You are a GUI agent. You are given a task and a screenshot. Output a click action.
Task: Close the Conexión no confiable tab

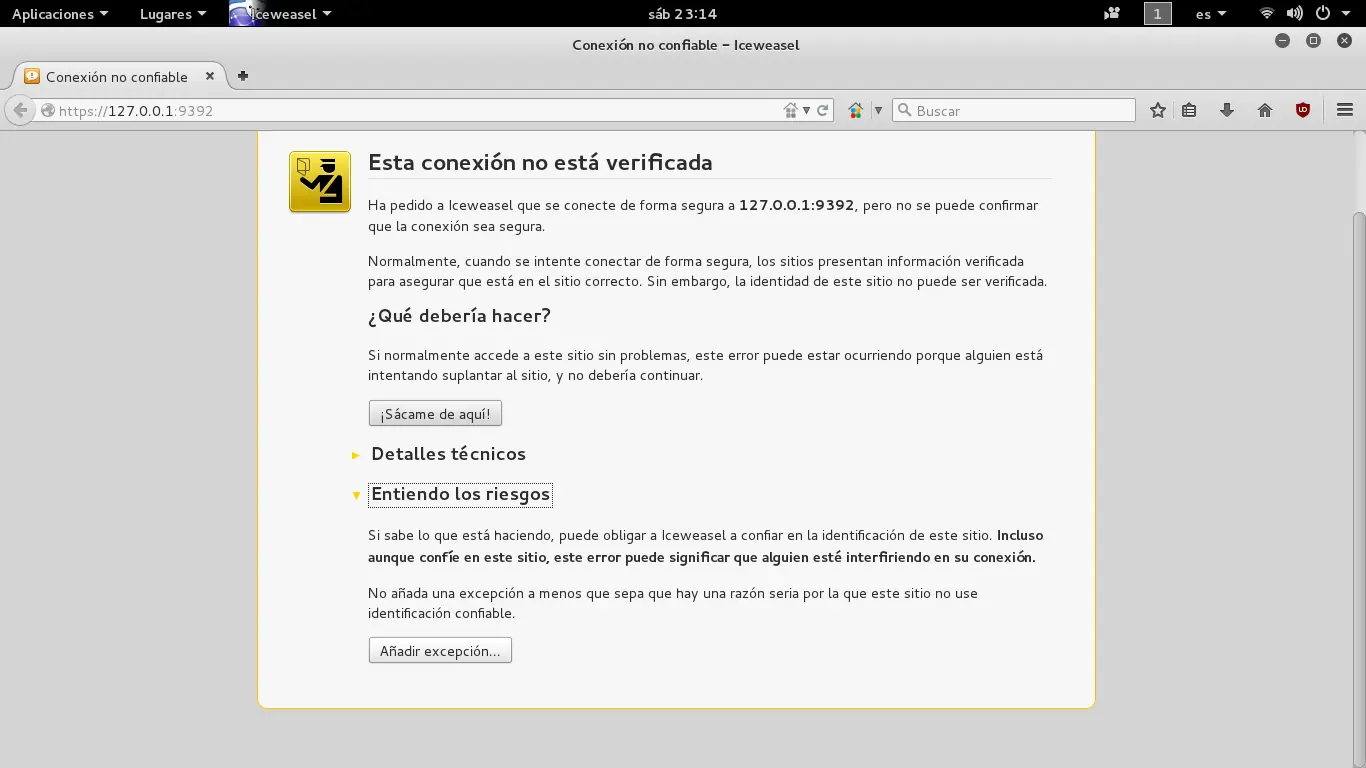210,76
